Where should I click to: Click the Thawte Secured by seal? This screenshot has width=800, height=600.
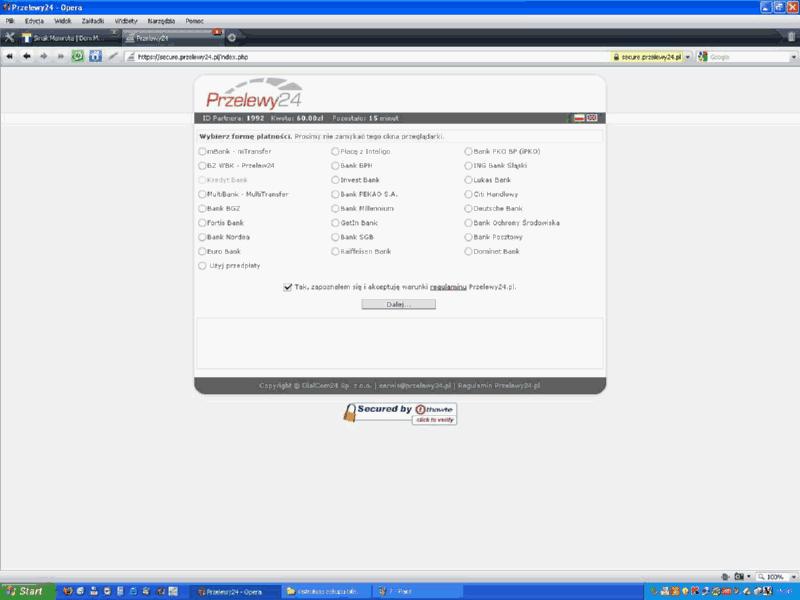point(400,412)
